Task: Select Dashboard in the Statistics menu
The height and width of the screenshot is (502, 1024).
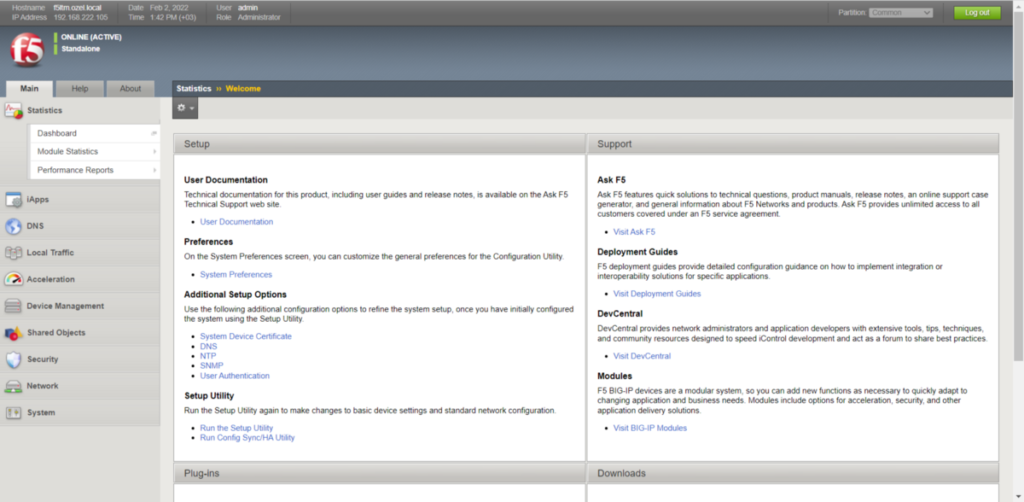Action: click(x=95, y=133)
